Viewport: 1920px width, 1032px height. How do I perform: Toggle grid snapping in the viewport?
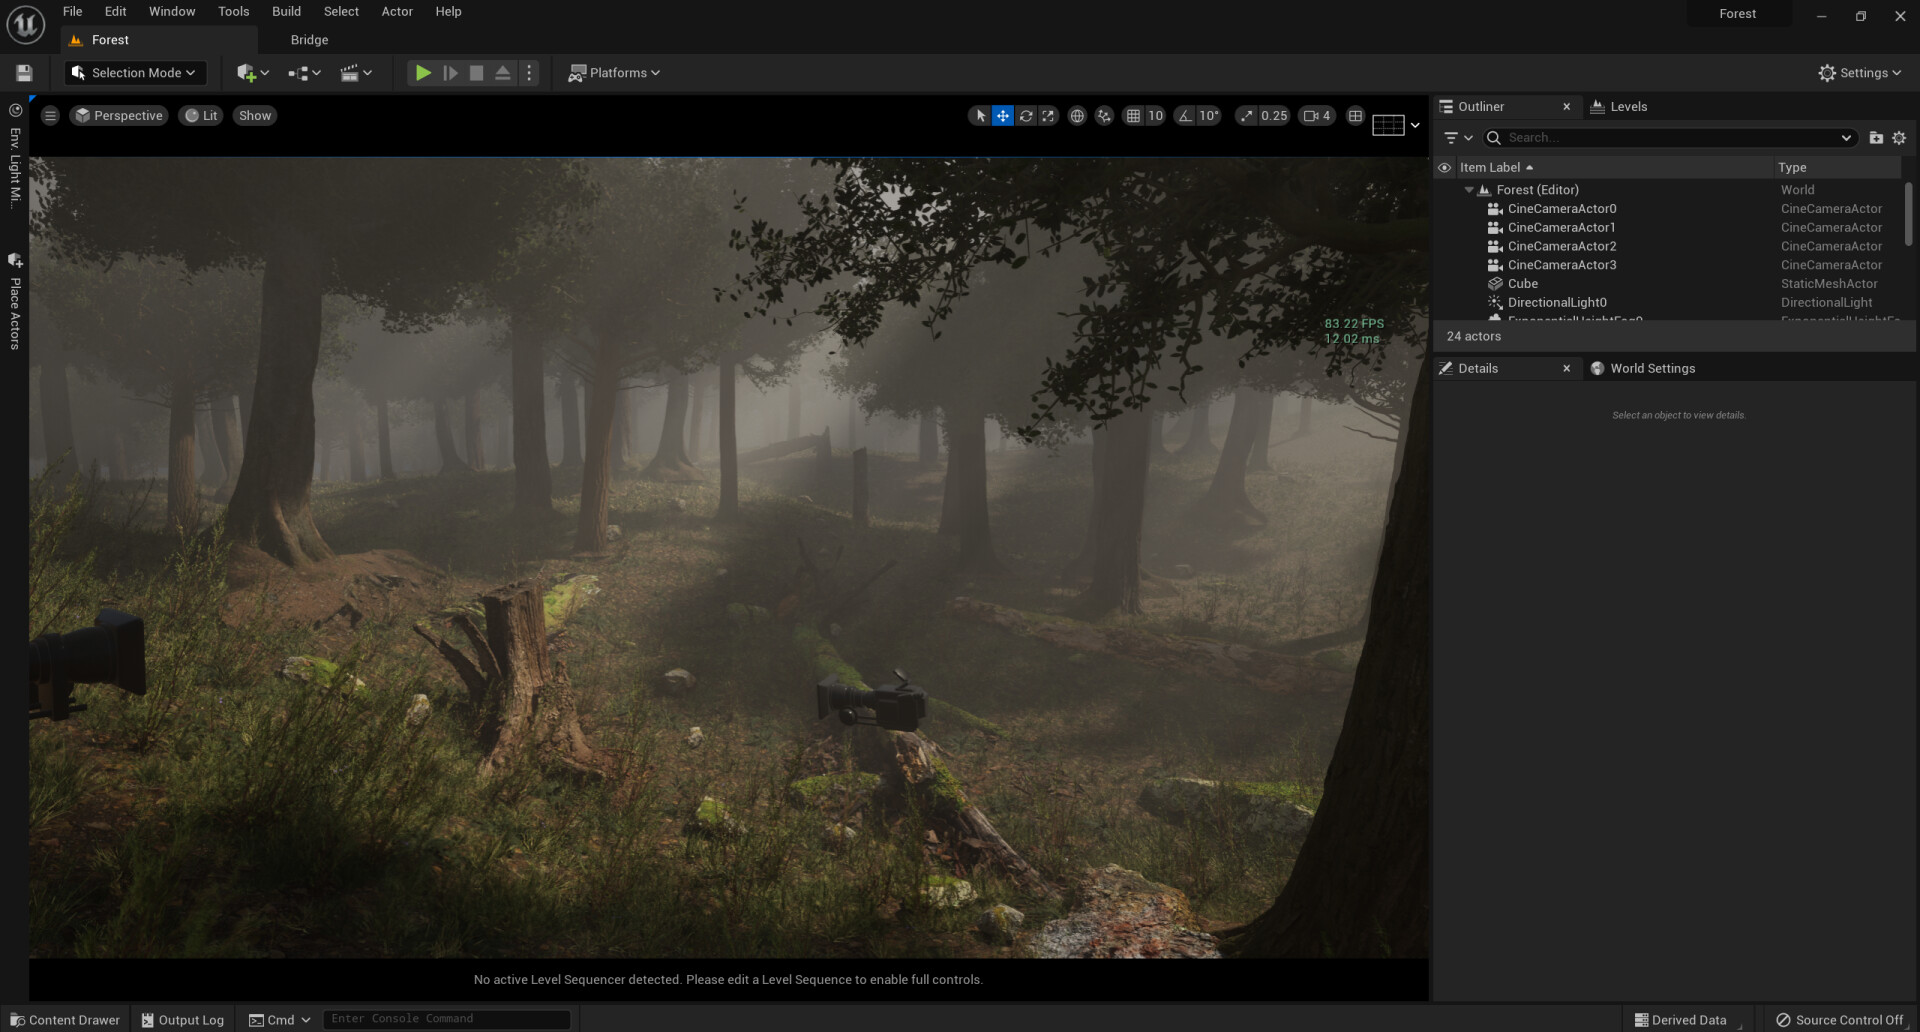[x=1135, y=116]
